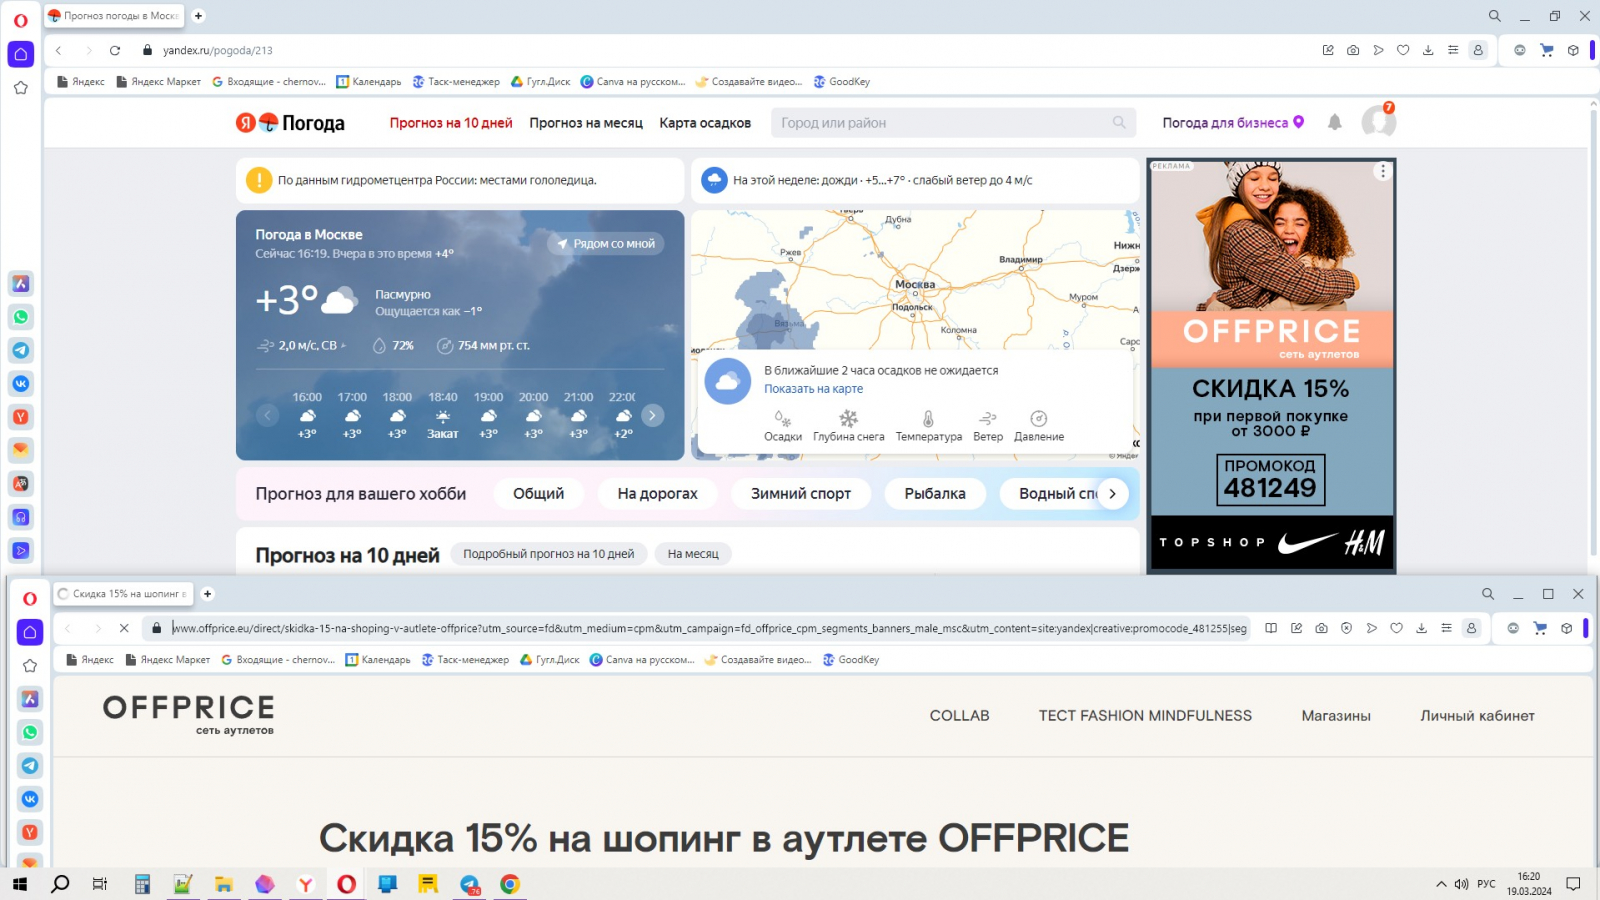Click the Рядом со мной button
The height and width of the screenshot is (900, 1600).
(606, 243)
